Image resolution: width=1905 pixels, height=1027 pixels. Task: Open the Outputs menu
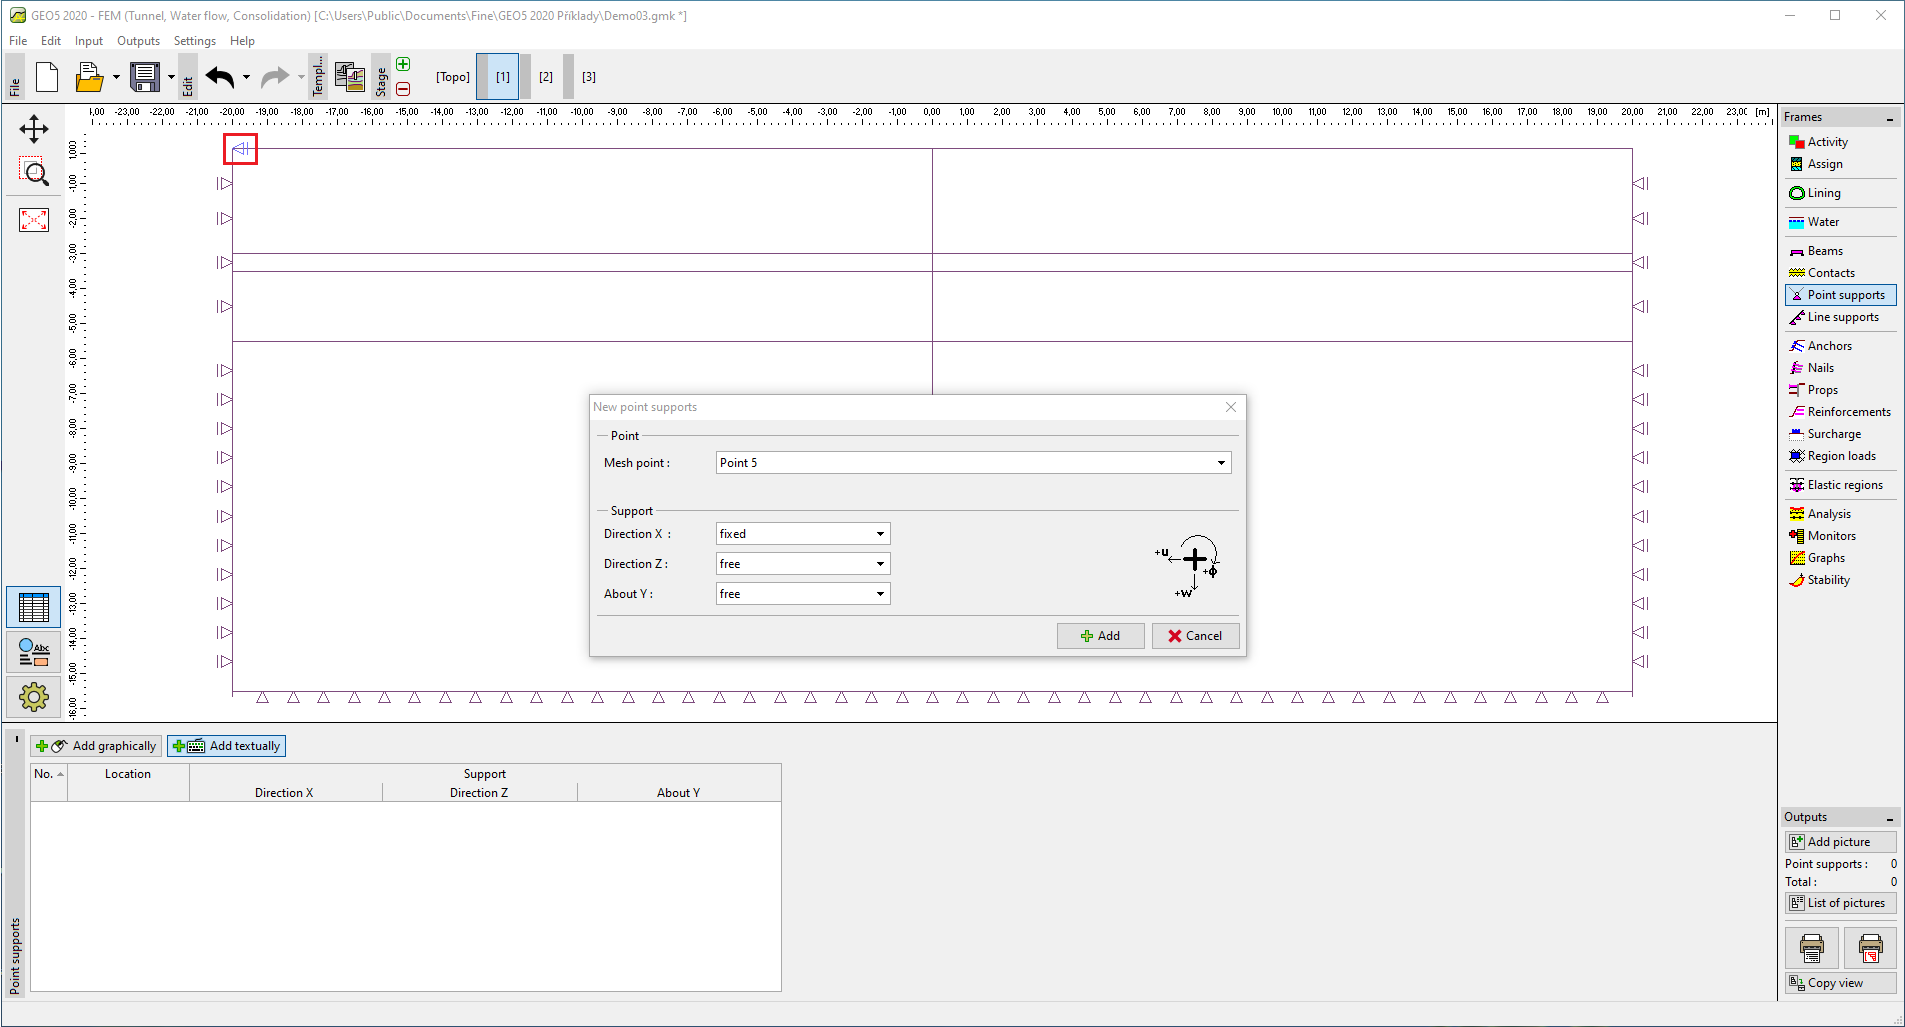point(138,41)
